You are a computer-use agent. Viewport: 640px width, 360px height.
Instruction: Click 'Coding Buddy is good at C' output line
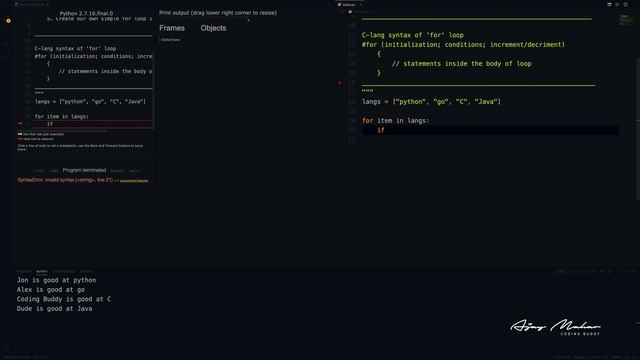click(x=64, y=299)
